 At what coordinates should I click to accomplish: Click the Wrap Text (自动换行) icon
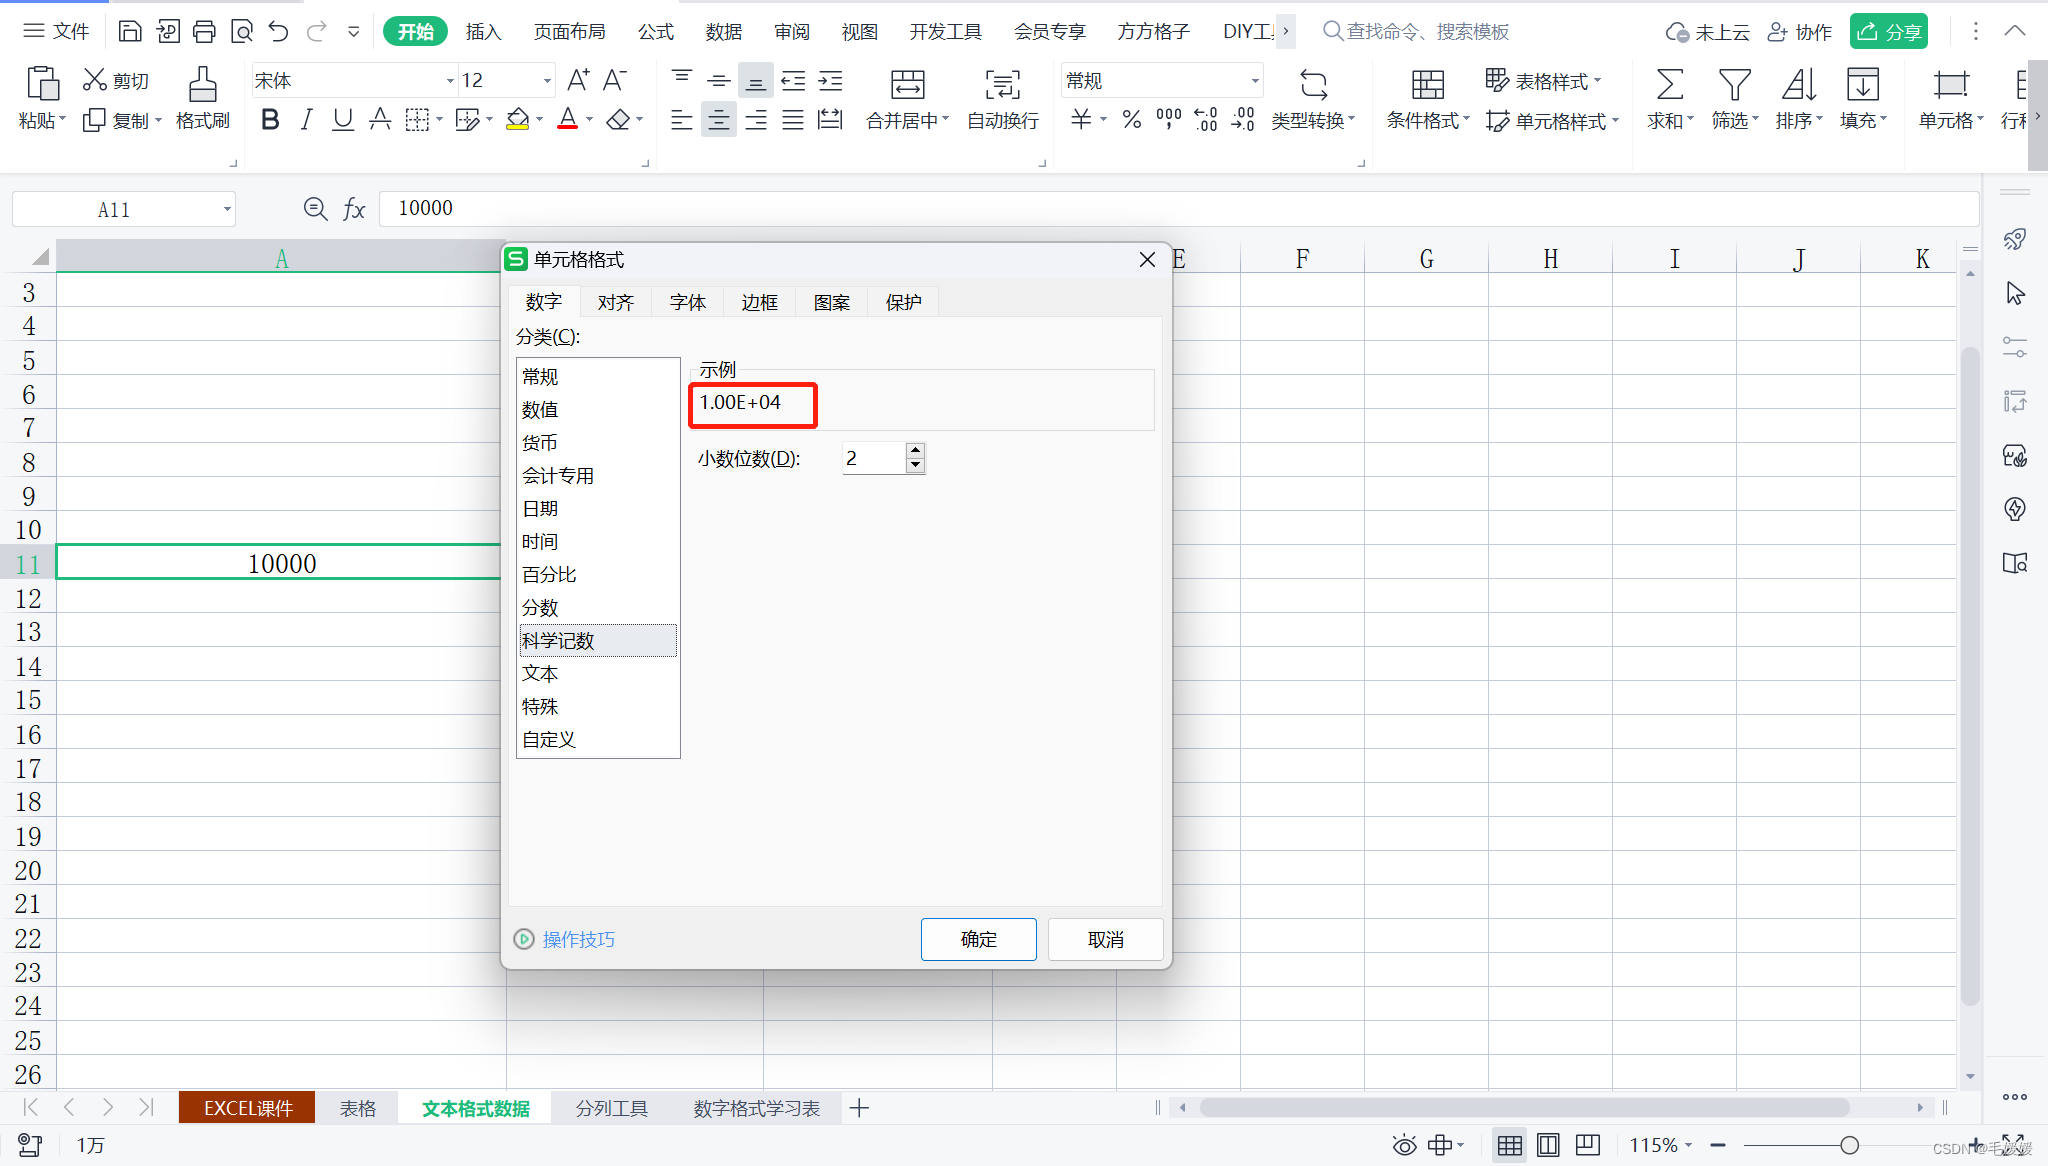(x=1002, y=86)
